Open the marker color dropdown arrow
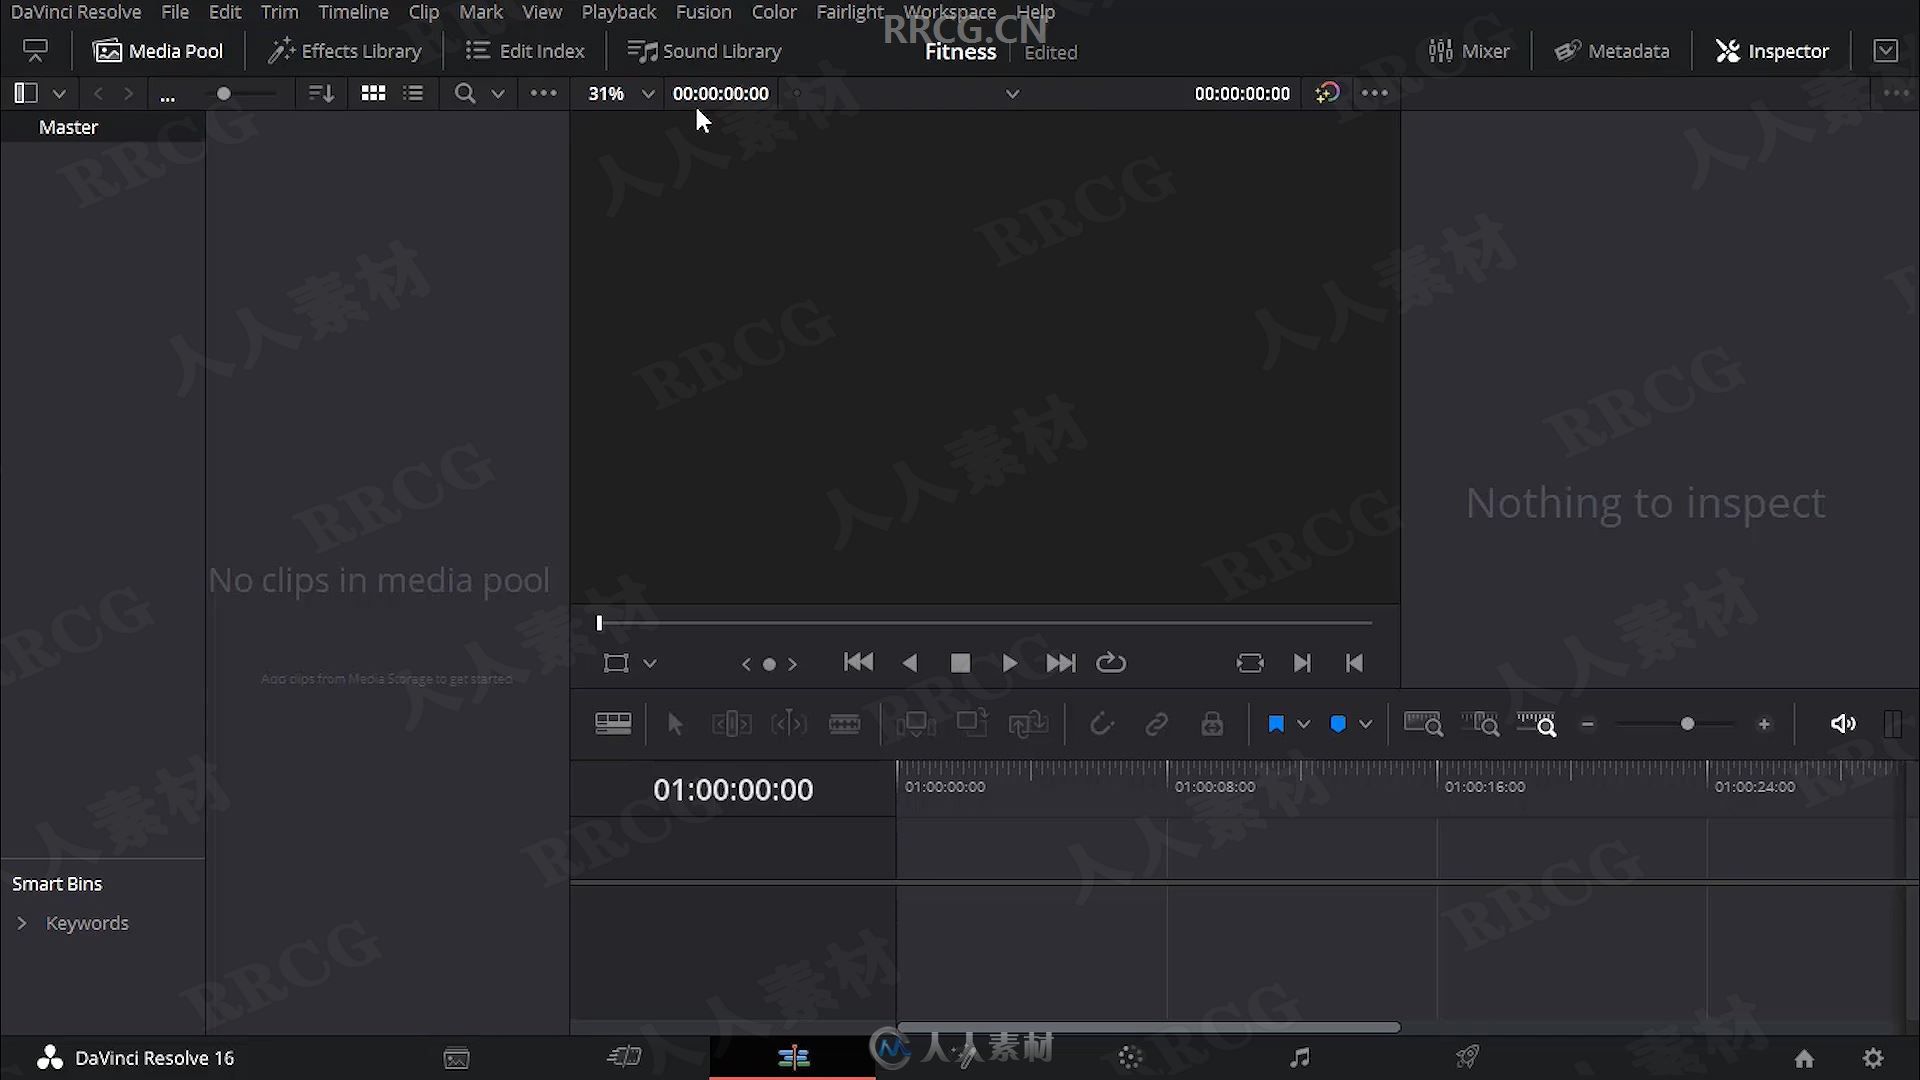1920x1080 pixels. pos(1365,724)
